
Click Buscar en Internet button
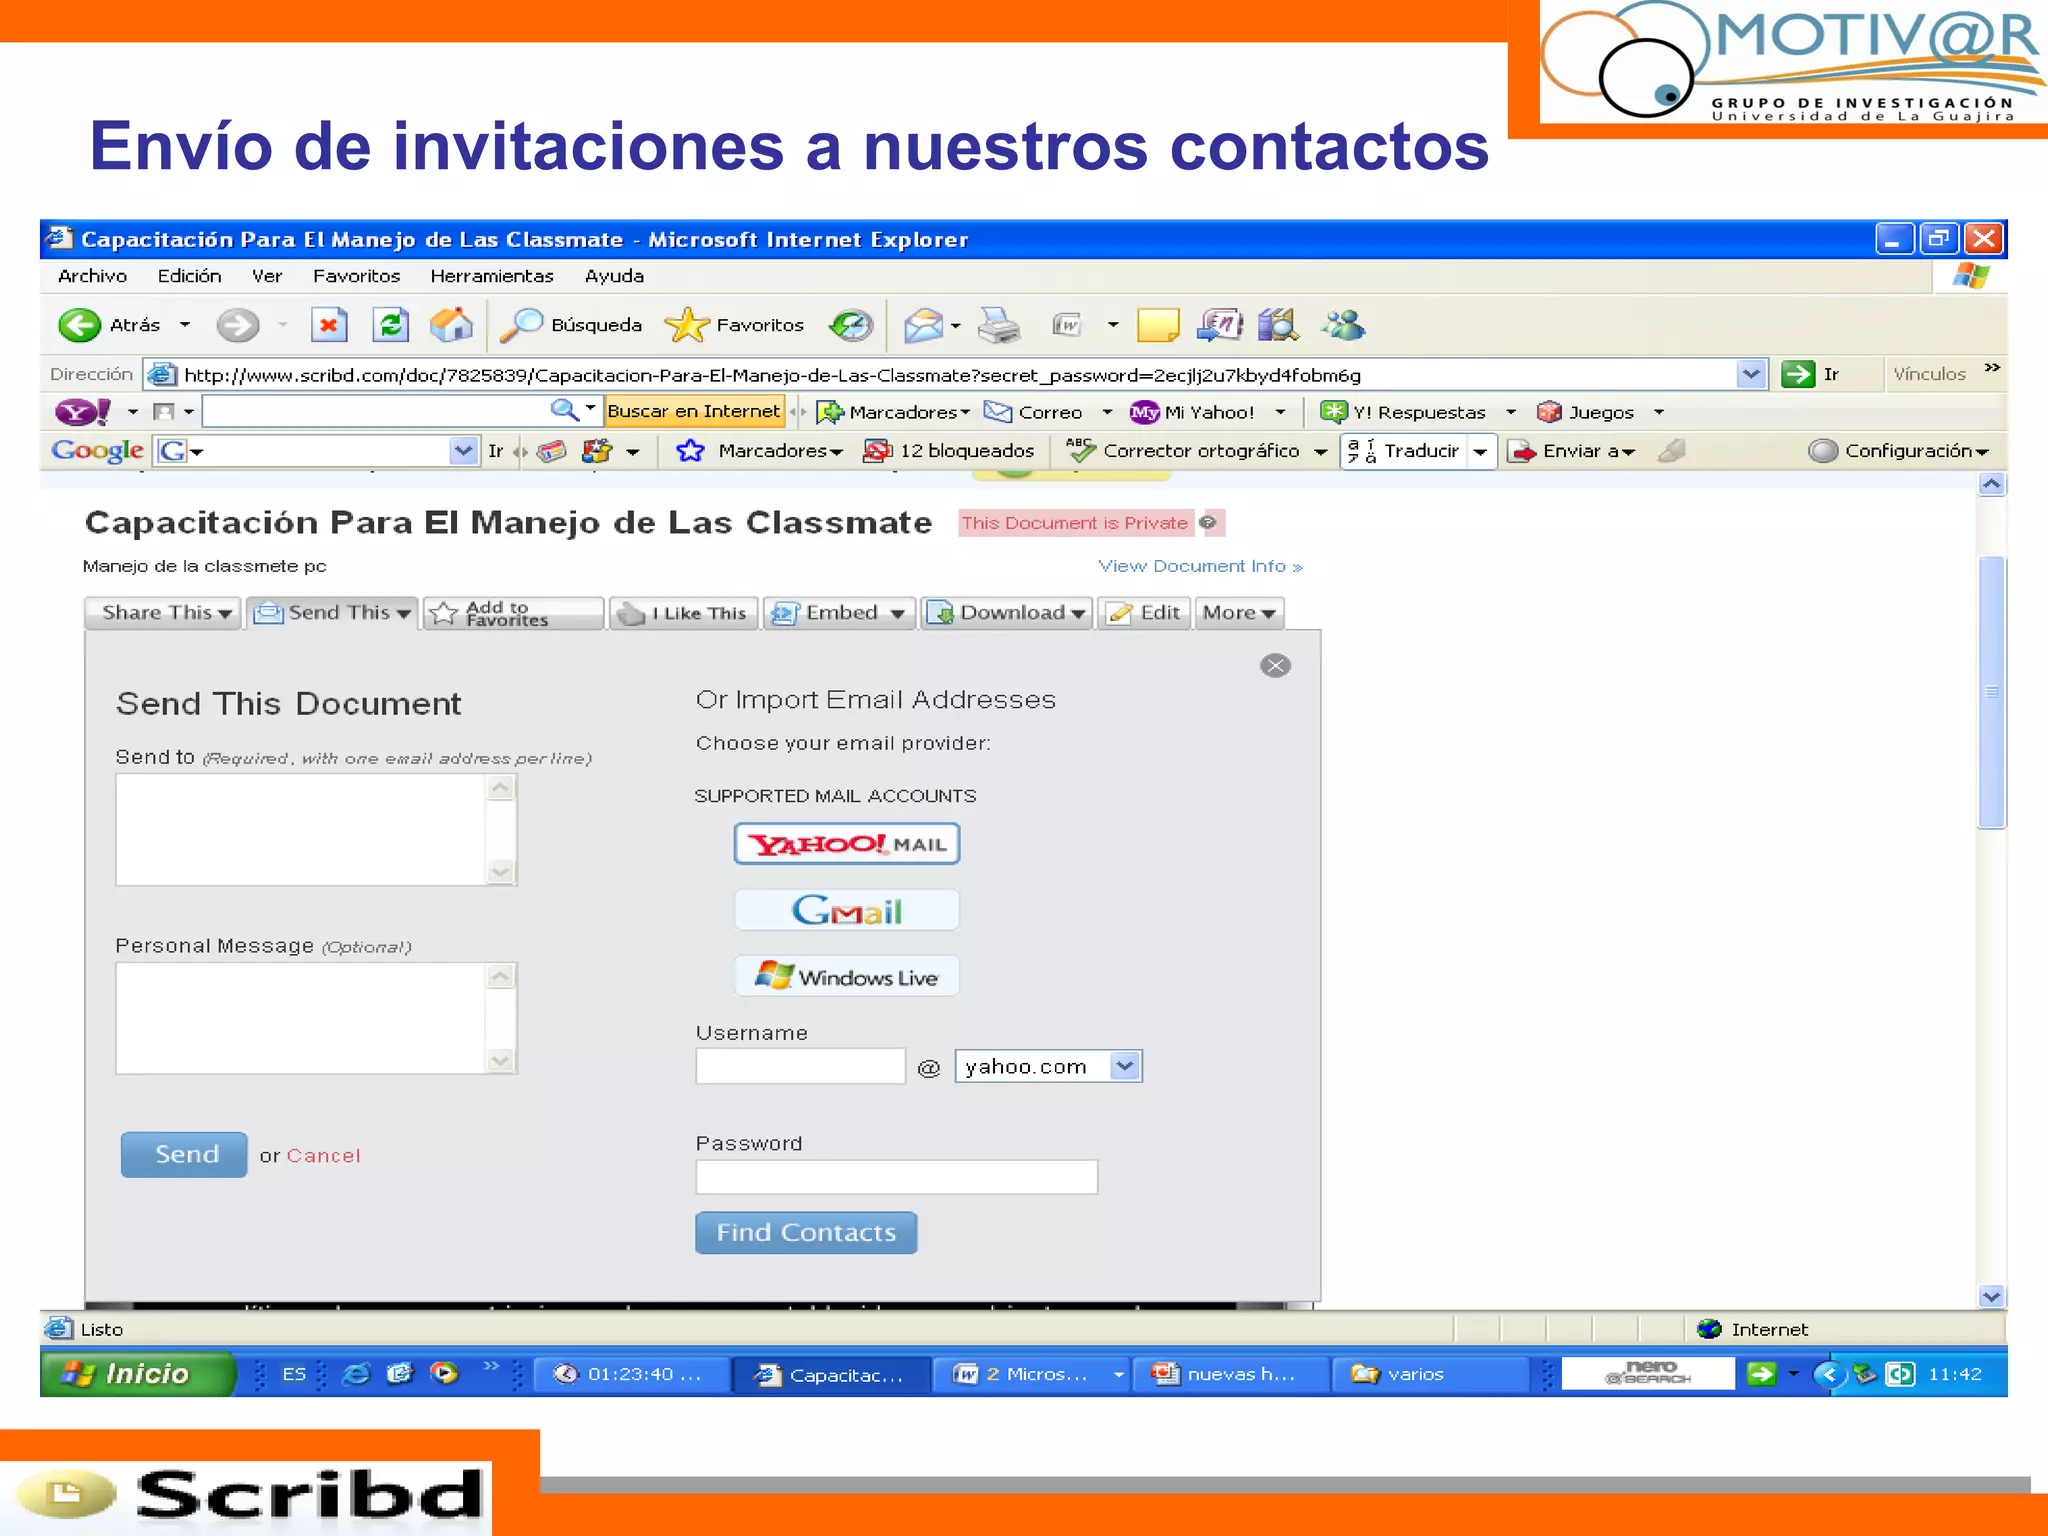(x=693, y=411)
